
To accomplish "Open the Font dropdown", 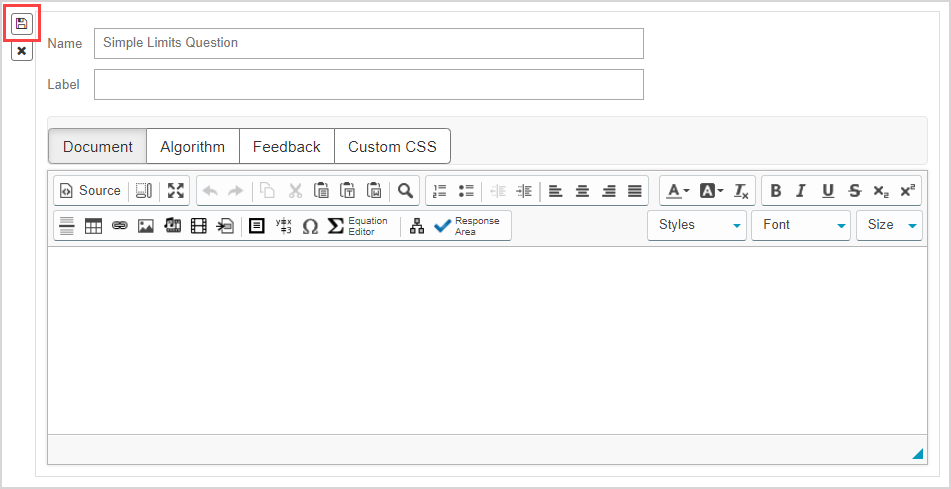I will click(x=800, y=225).
